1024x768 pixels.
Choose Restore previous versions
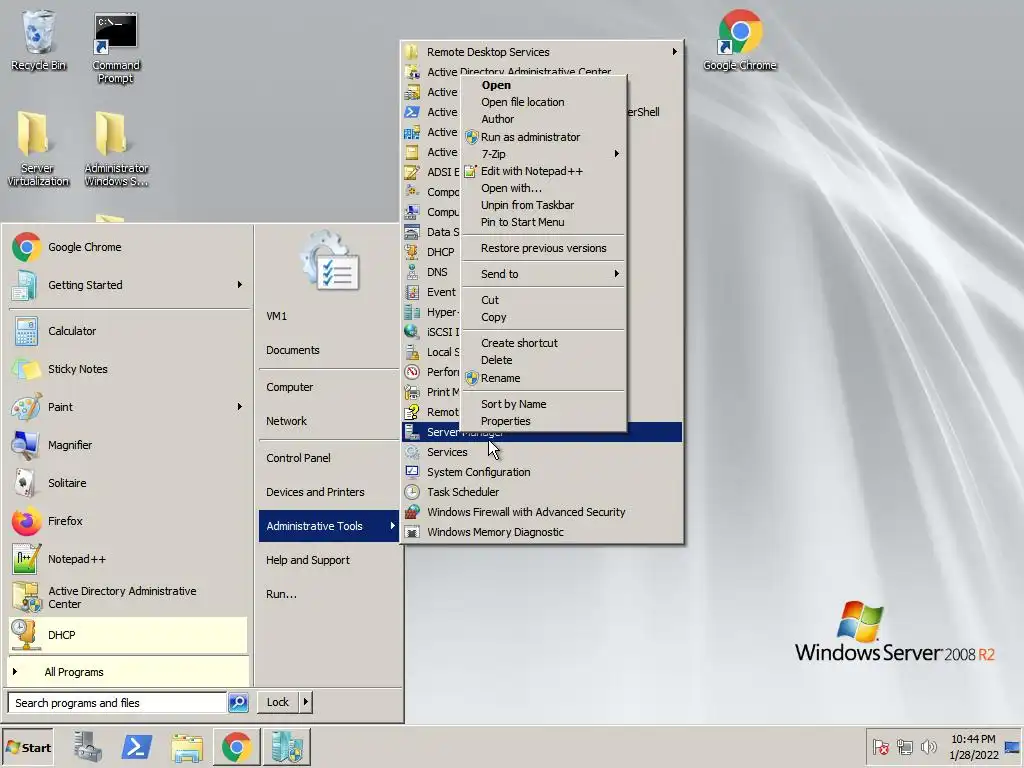pyautogui.click(x=543, y=248)
